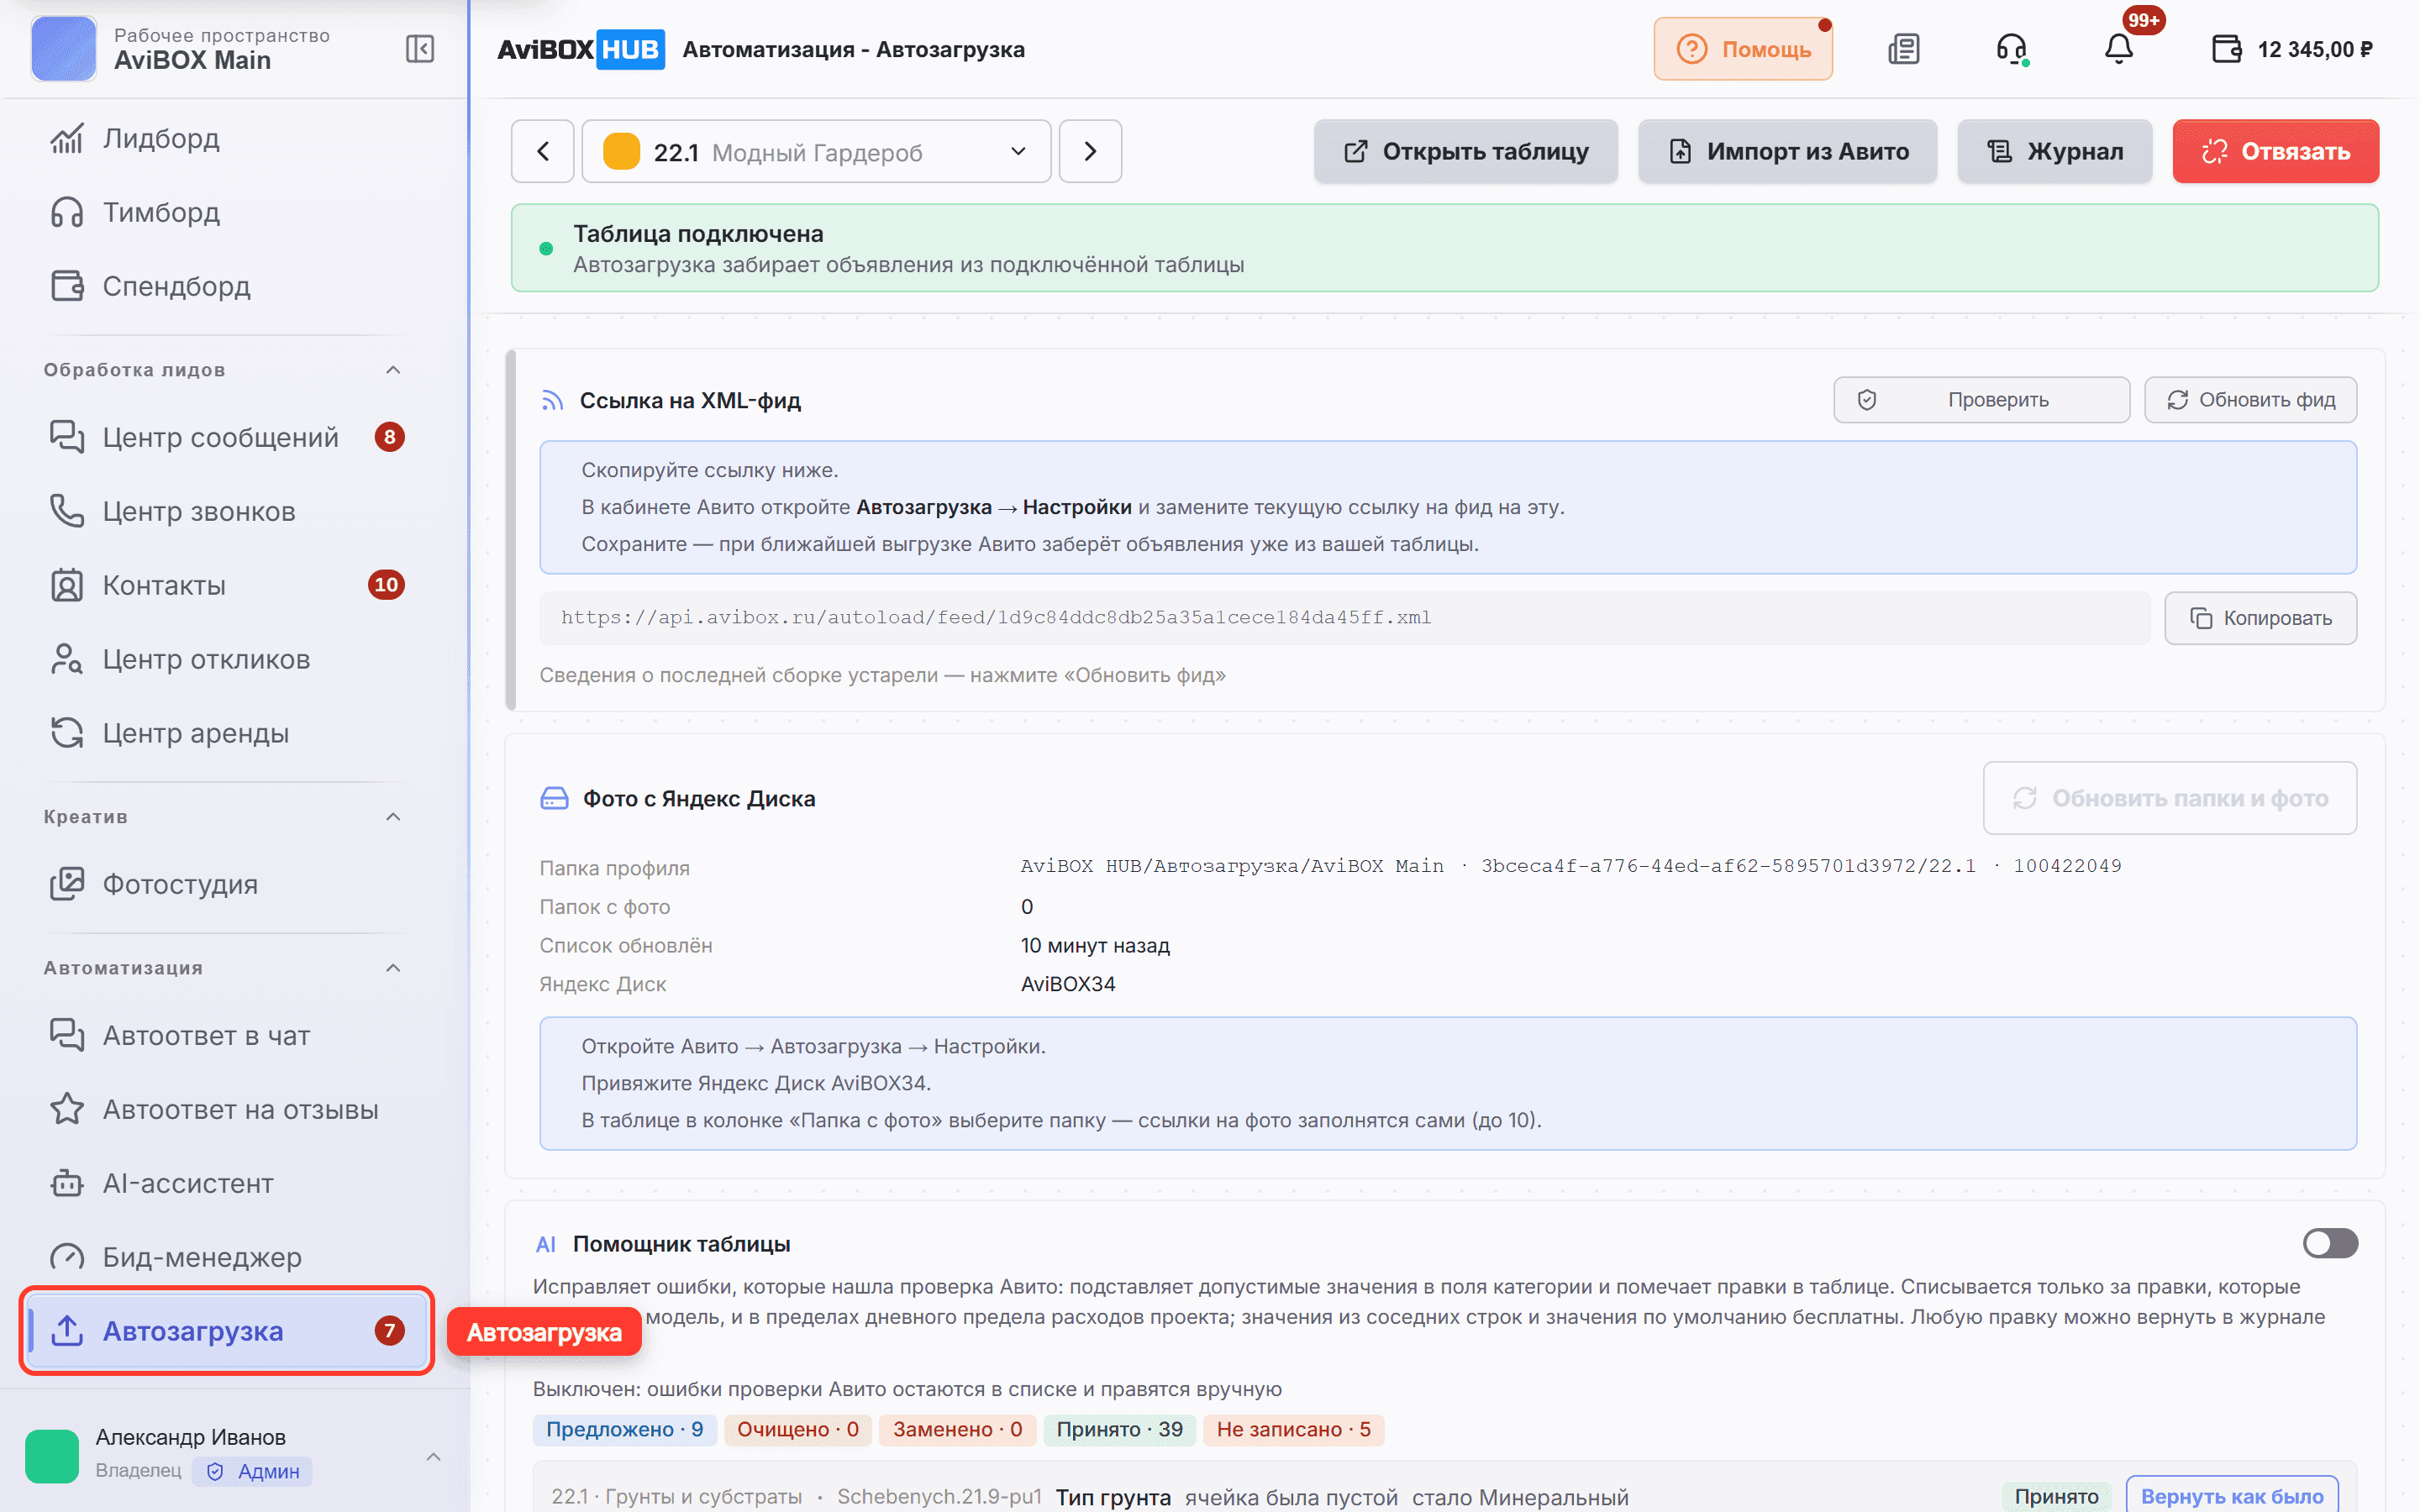
Task: Click the red Отвязать button
Action: [2276, 151]
